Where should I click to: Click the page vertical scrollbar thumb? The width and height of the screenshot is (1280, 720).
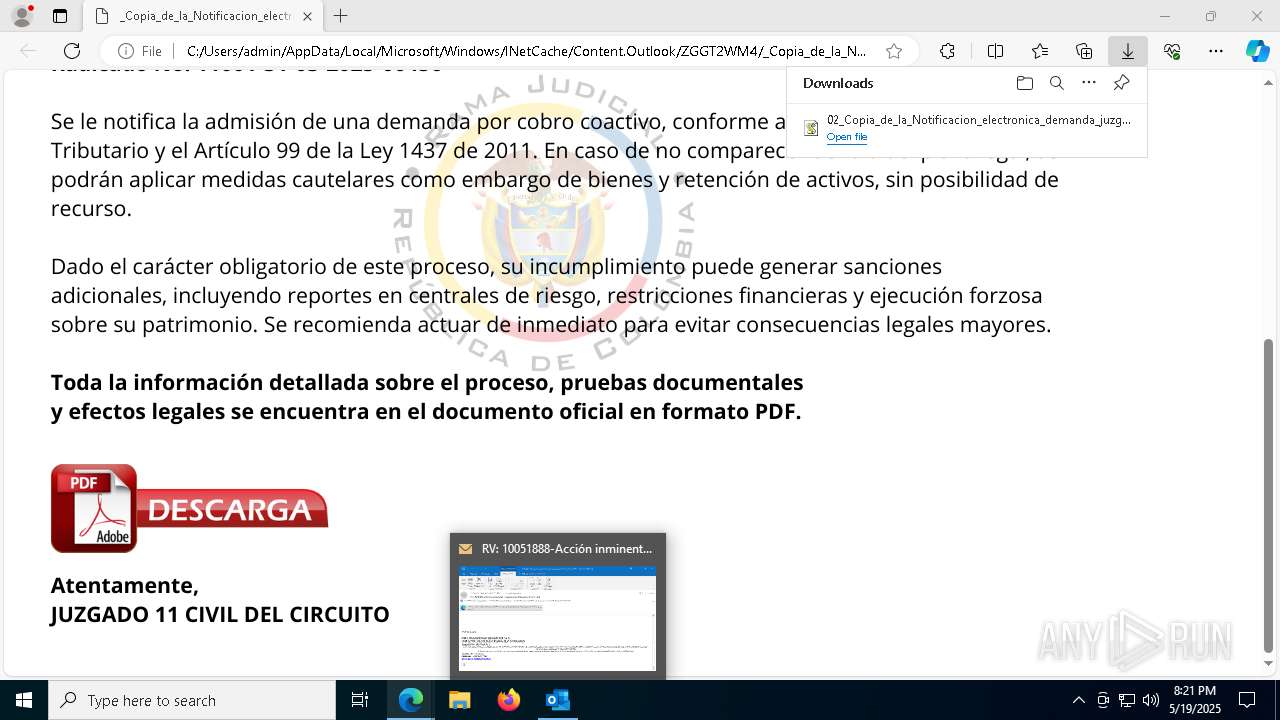pyautogui.click(x=1269, y=496)
